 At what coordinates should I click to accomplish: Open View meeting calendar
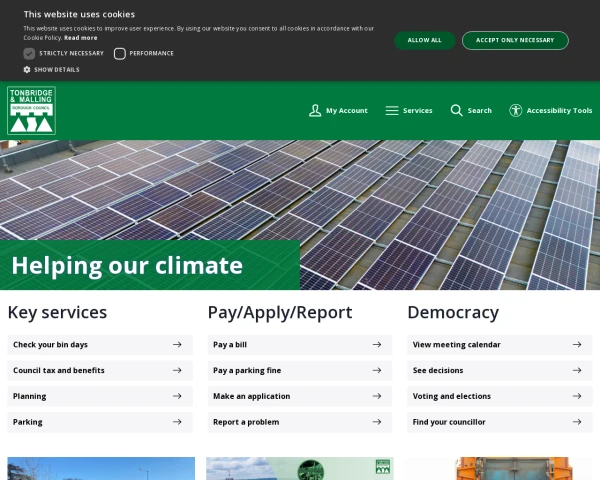(456, 345)
